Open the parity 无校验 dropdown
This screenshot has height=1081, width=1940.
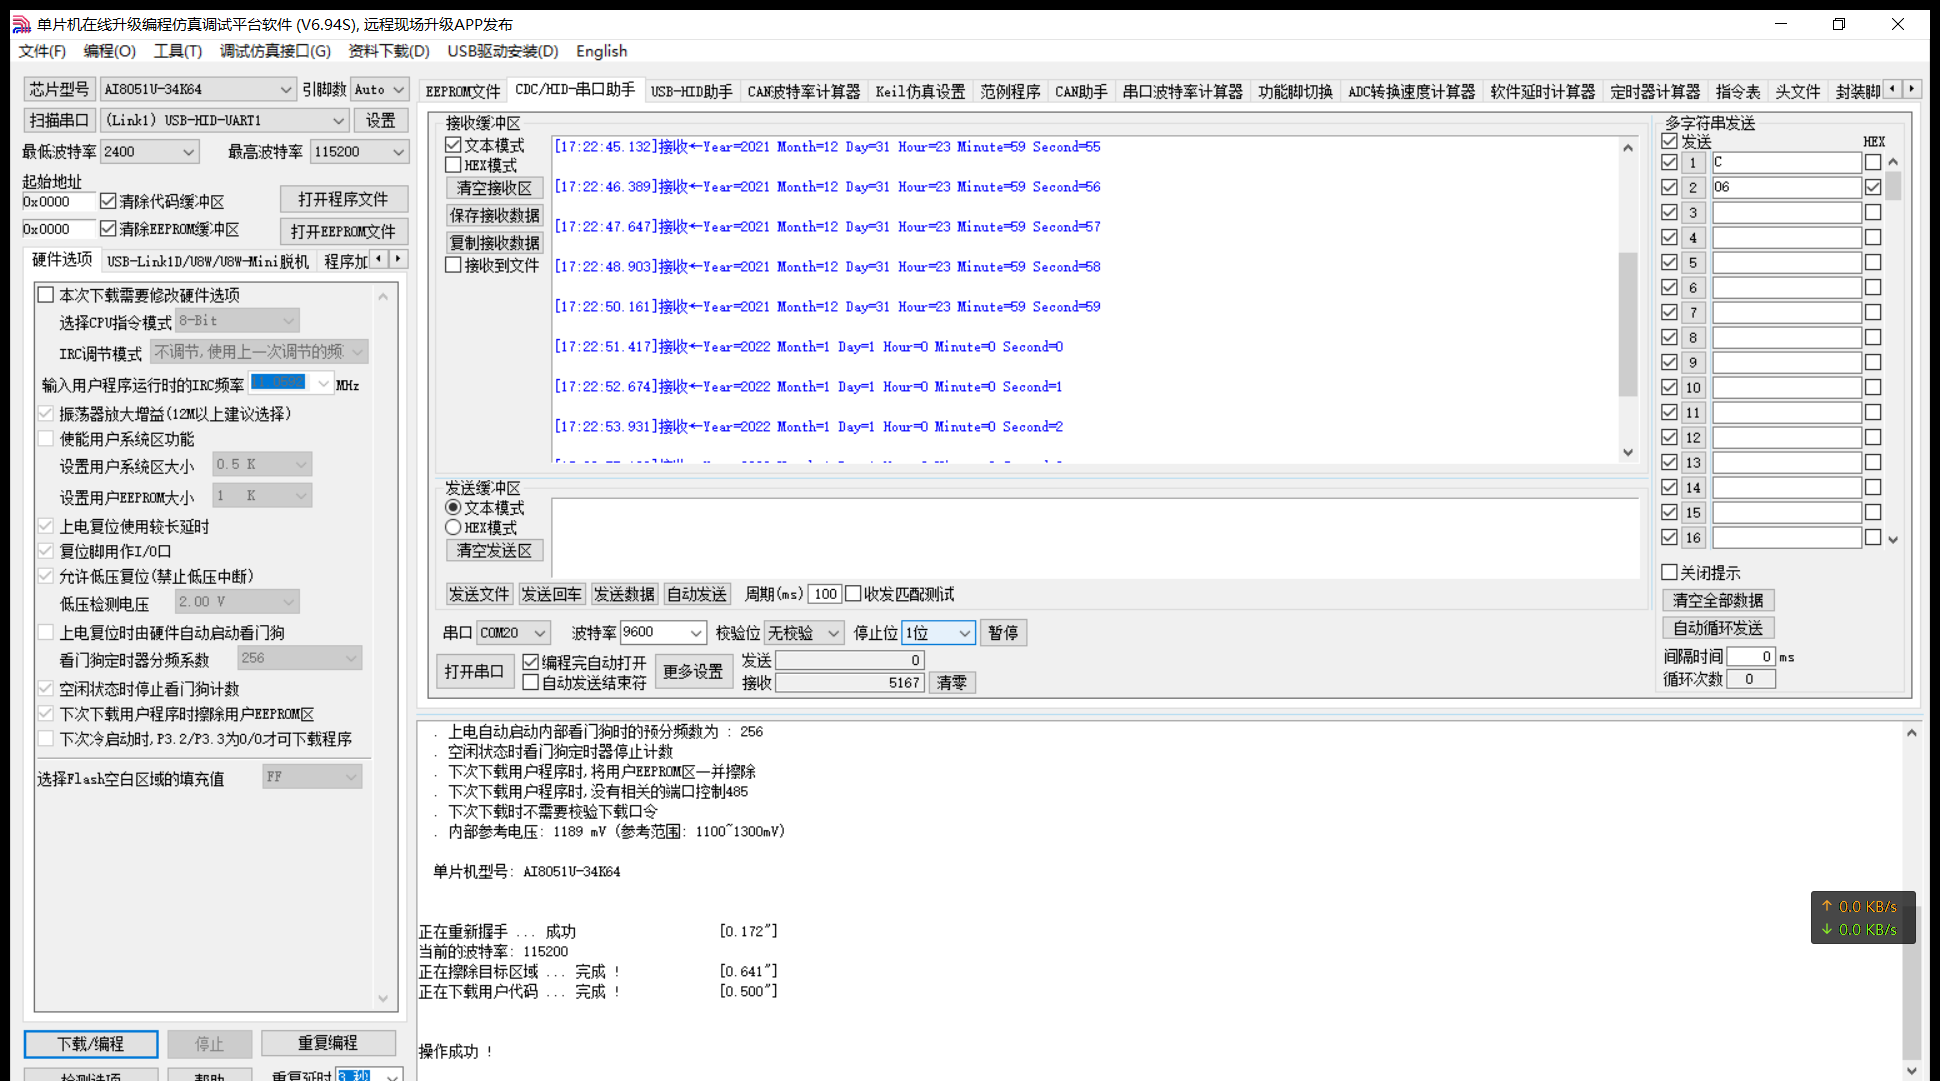point(832,633)
